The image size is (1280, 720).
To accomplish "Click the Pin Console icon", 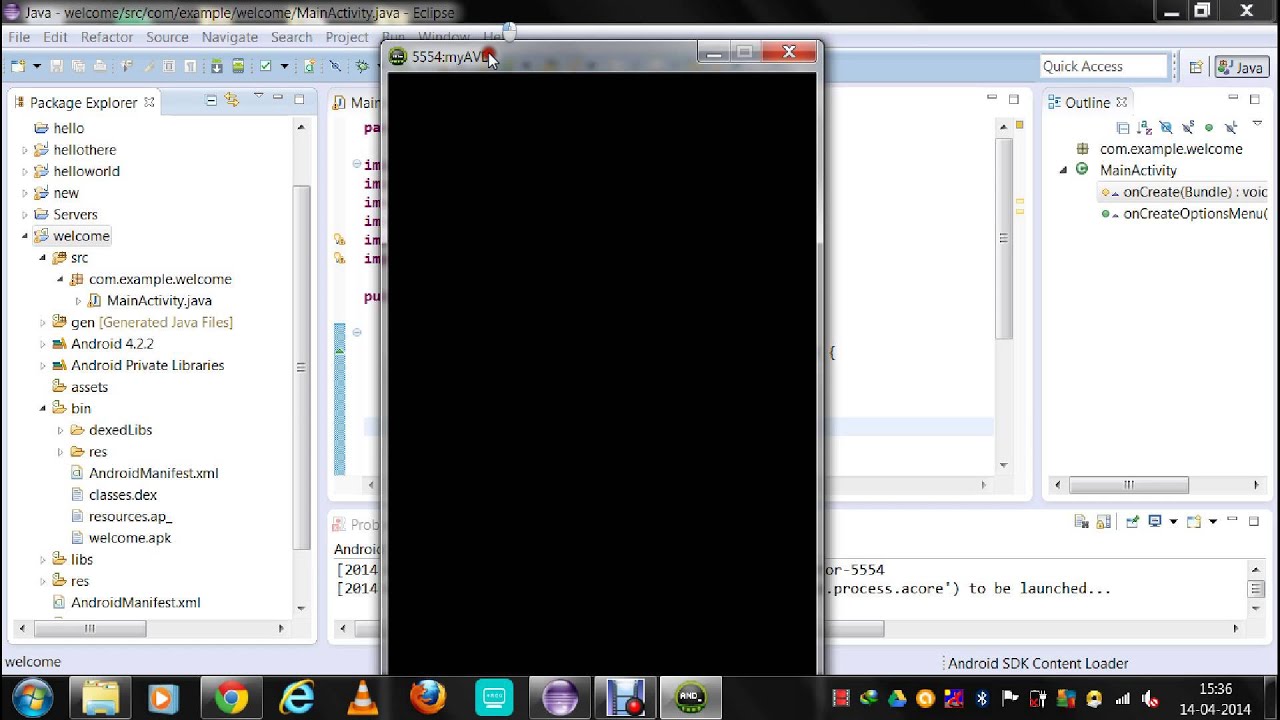I will 1133,521.
